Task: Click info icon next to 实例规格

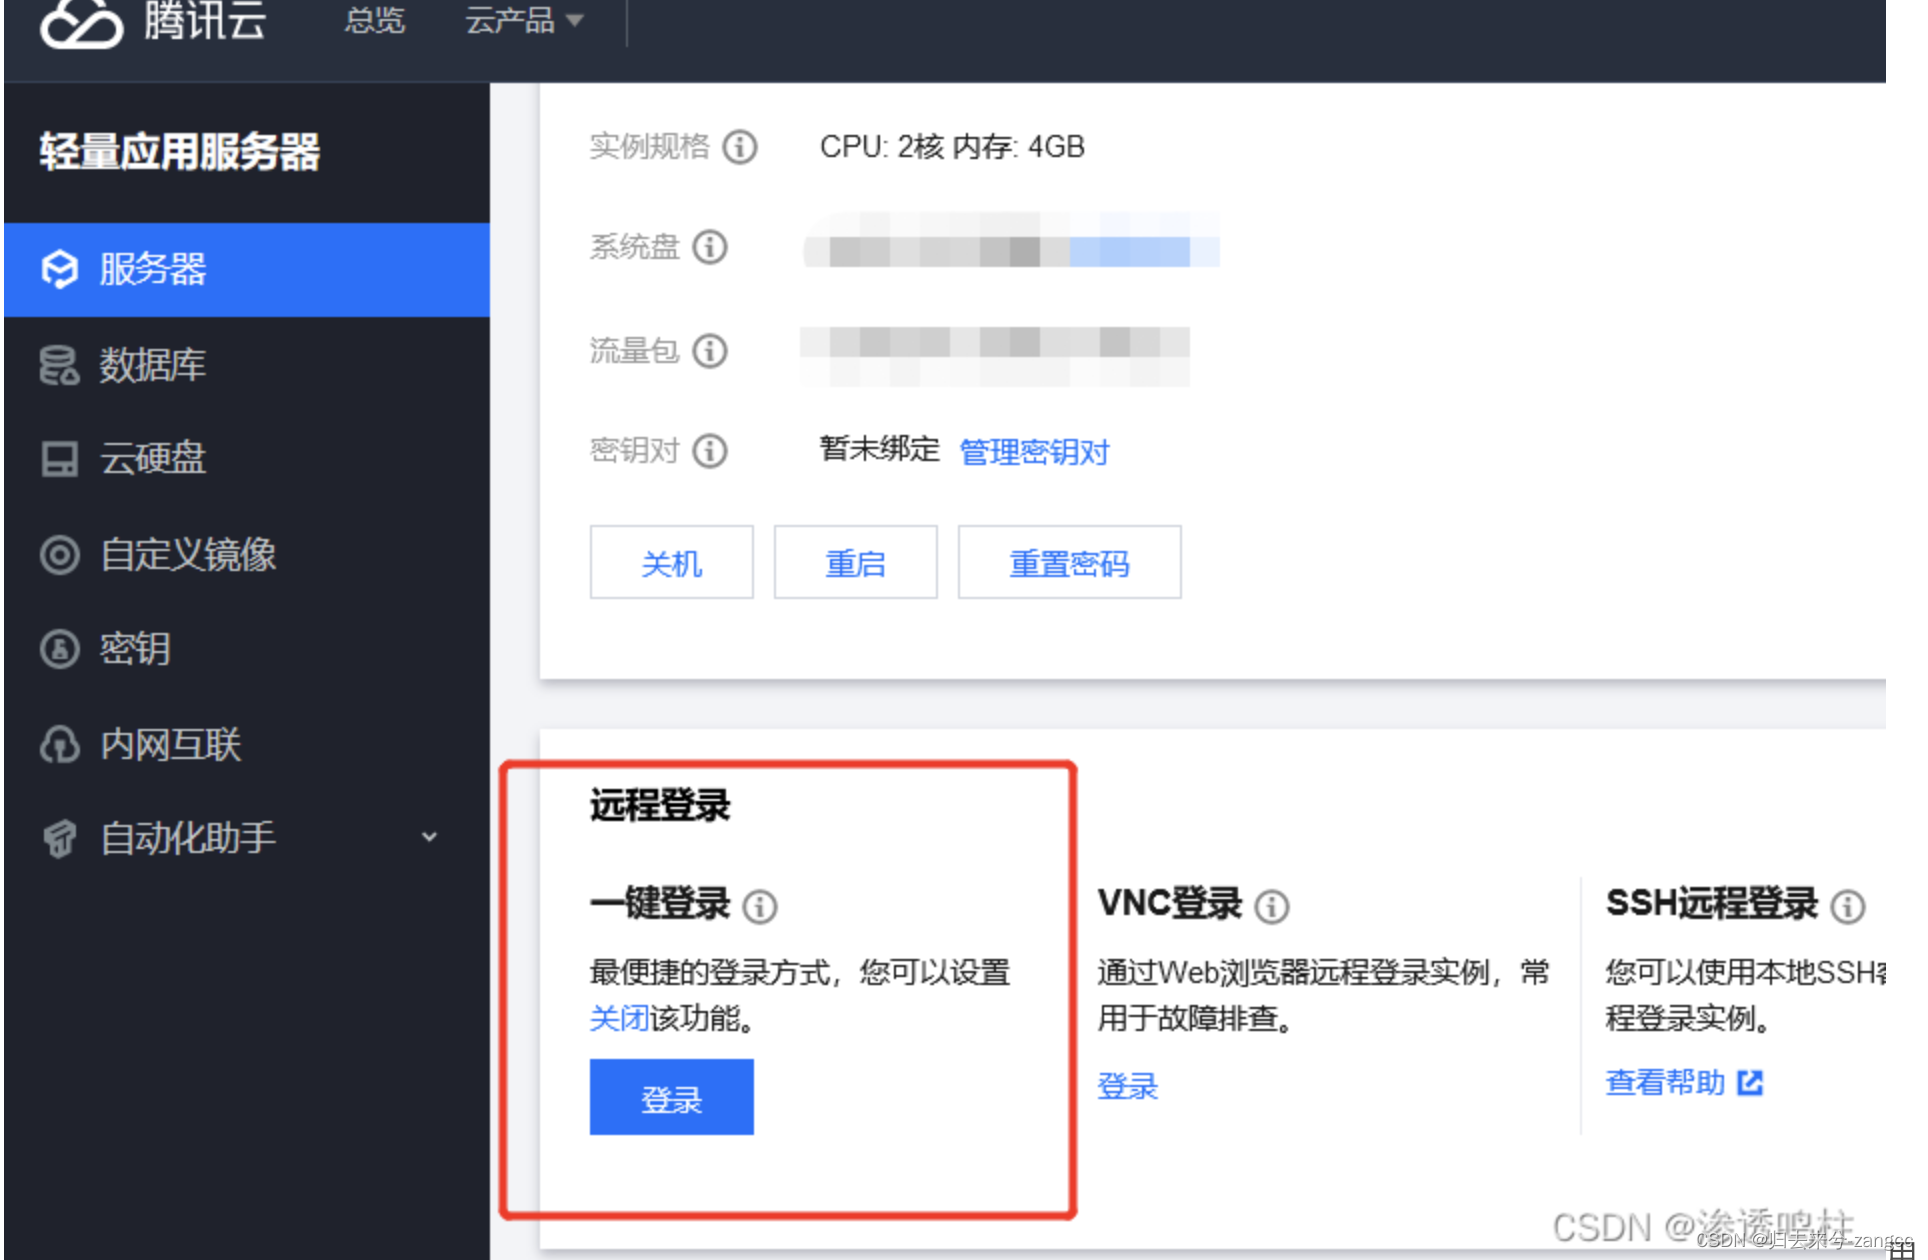Action: (740, 147)
